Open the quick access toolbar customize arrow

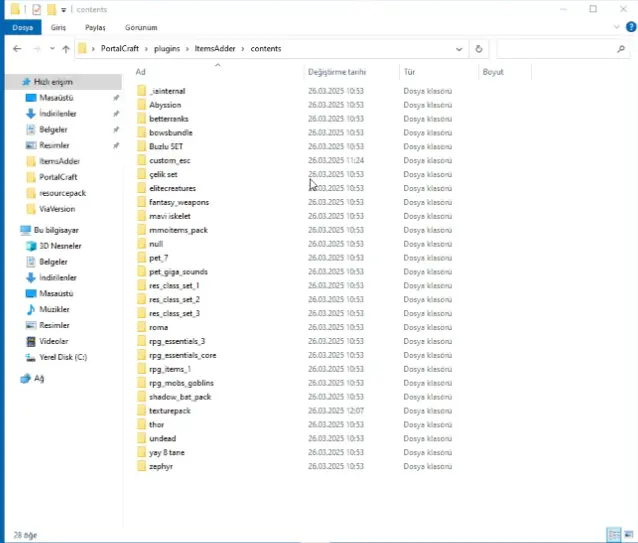click(x=63, y=10)
